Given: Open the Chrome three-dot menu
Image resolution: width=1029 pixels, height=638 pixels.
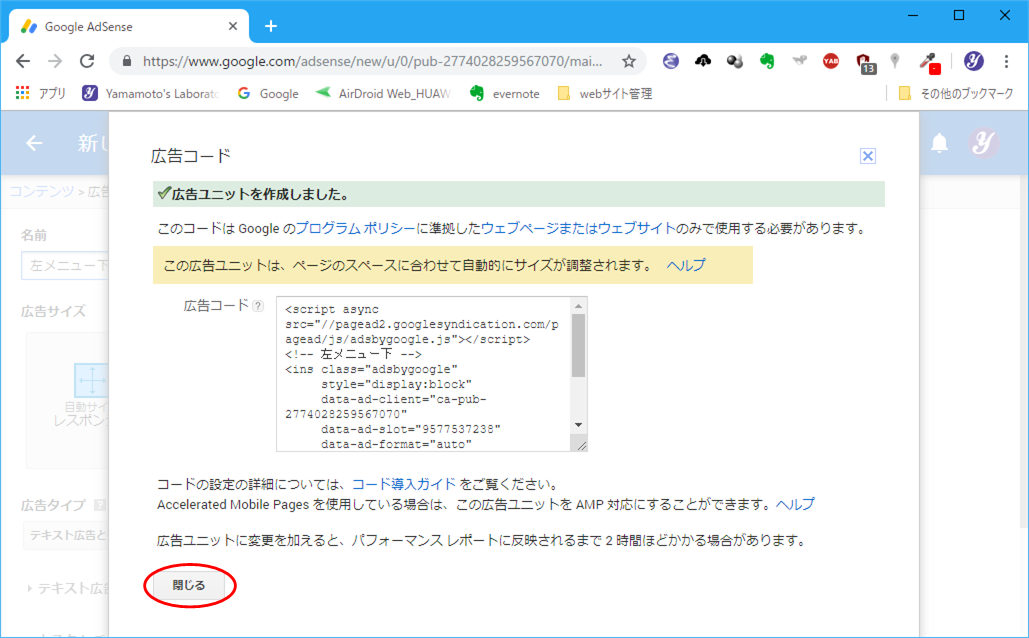Looking at the screenshot, I should 1006,61.
